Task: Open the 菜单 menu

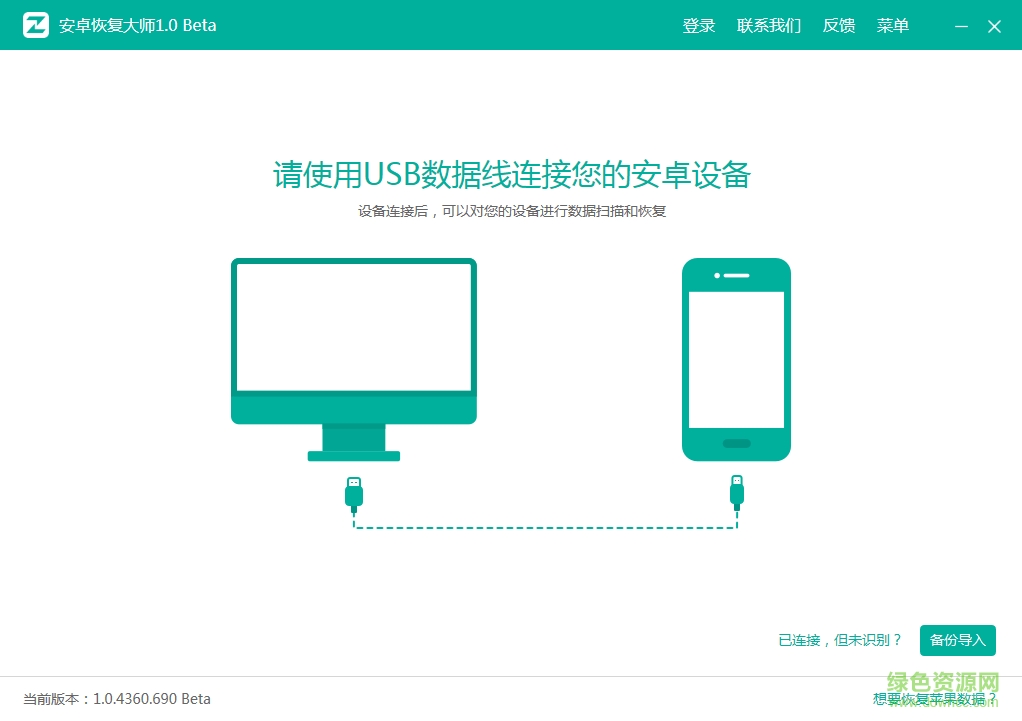Action: point(892,25)
